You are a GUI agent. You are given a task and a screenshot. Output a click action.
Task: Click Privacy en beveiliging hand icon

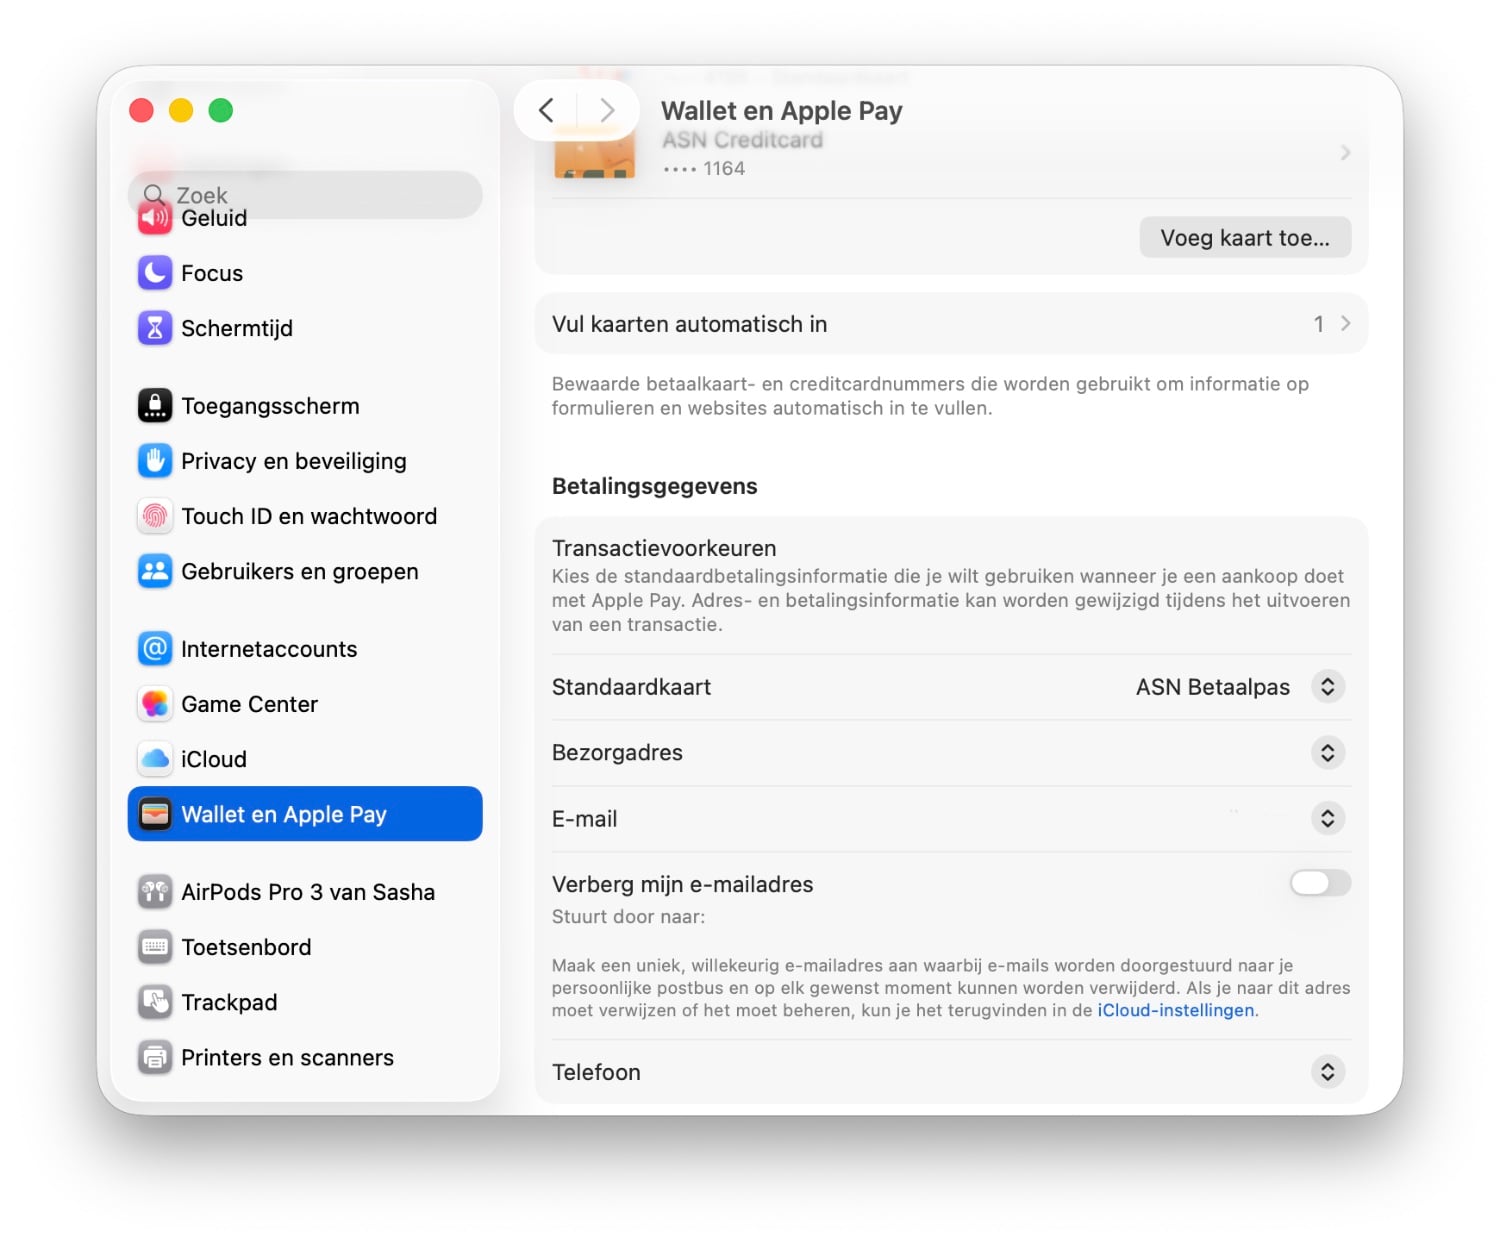(155, 461)
